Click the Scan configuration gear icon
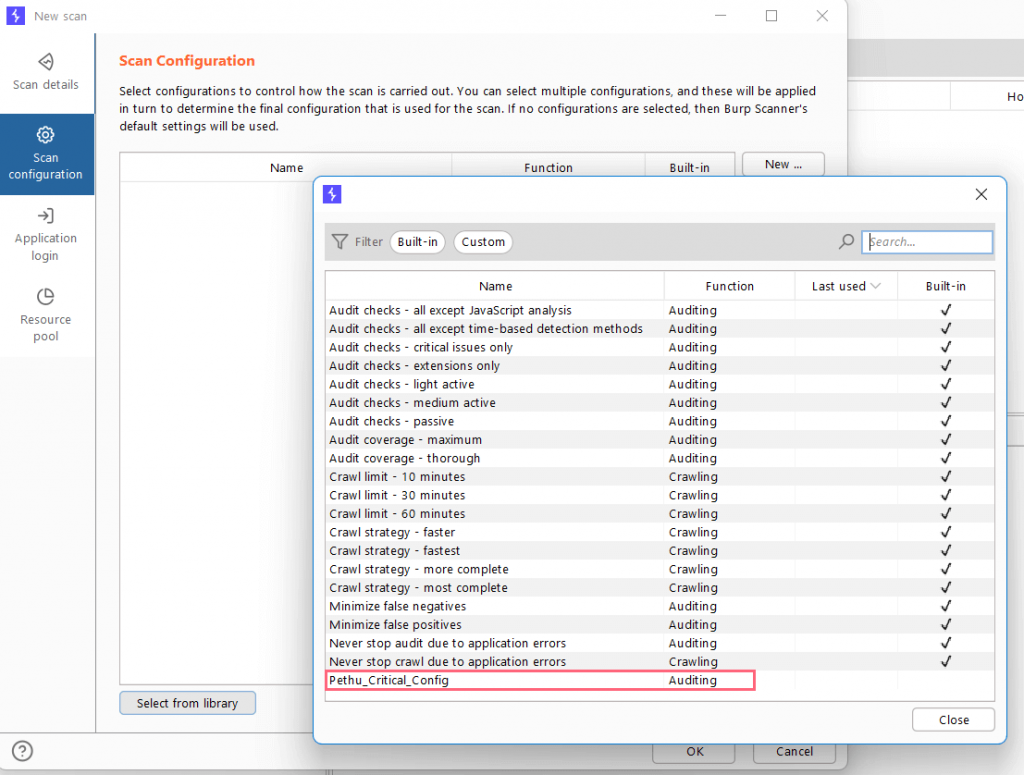1024x775 pixels. point(46,134)
